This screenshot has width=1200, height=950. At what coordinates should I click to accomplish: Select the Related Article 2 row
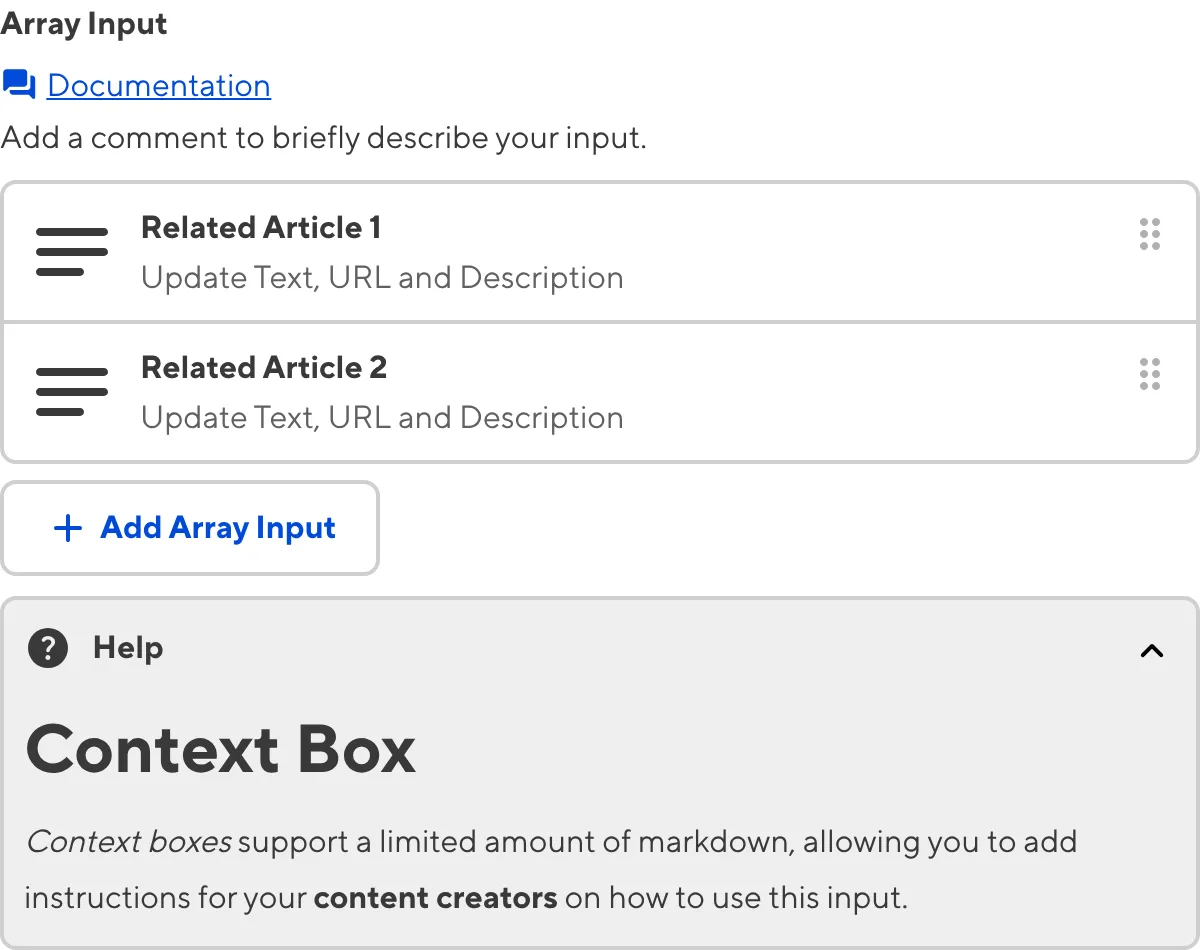[600, 392]
